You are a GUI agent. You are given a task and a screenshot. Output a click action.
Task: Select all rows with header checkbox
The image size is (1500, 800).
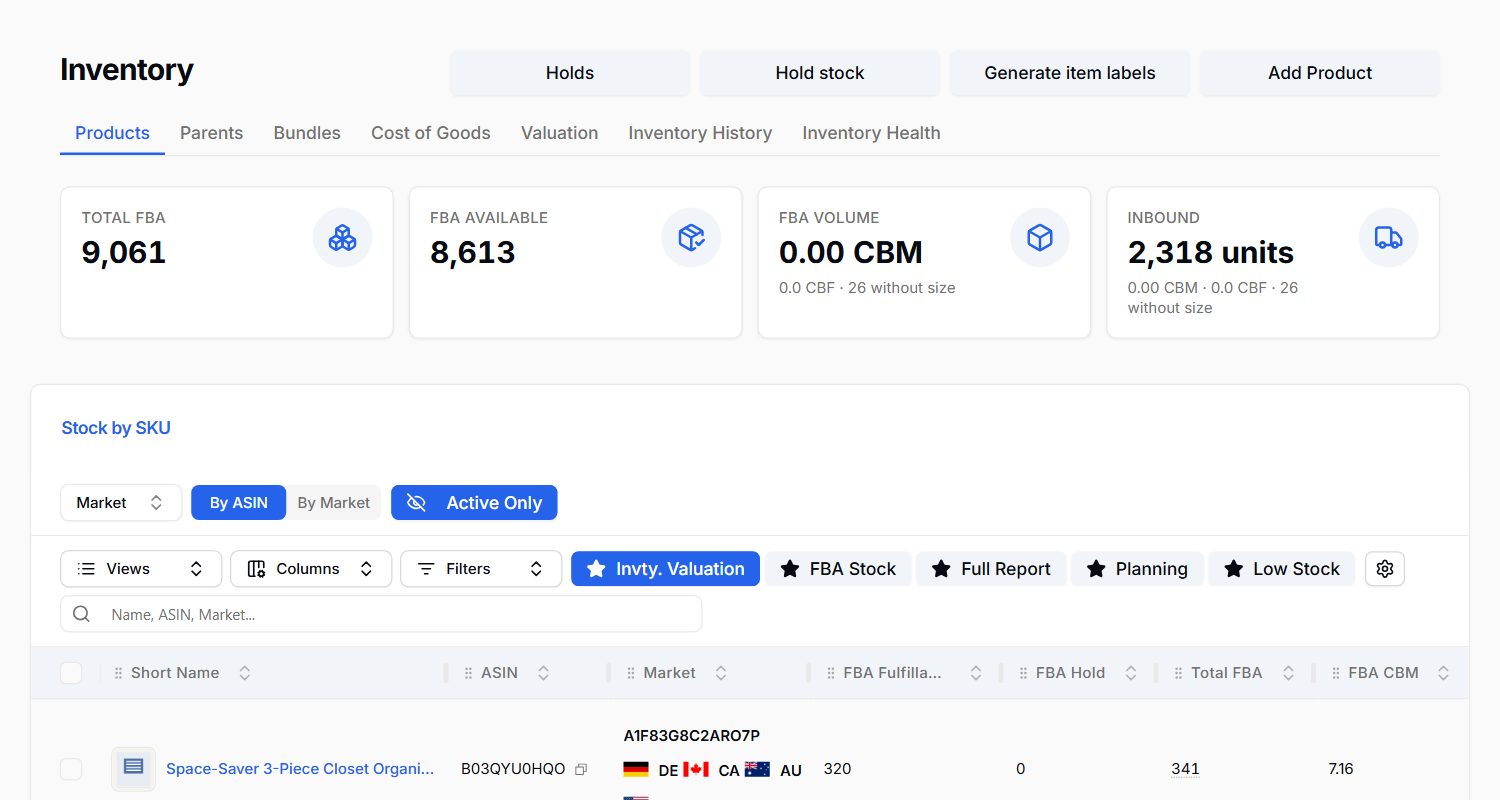click(71, 673)
